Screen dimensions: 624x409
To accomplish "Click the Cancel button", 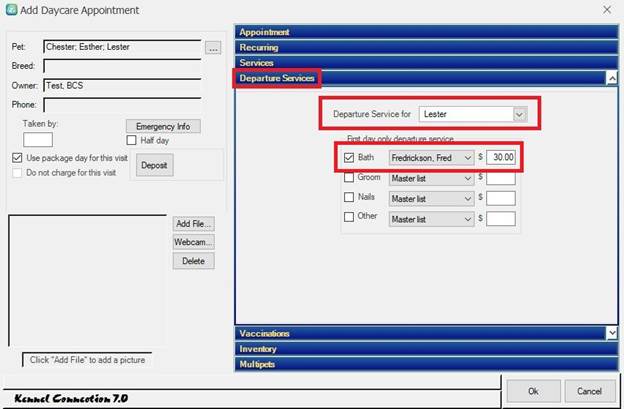I will point(589,391).
